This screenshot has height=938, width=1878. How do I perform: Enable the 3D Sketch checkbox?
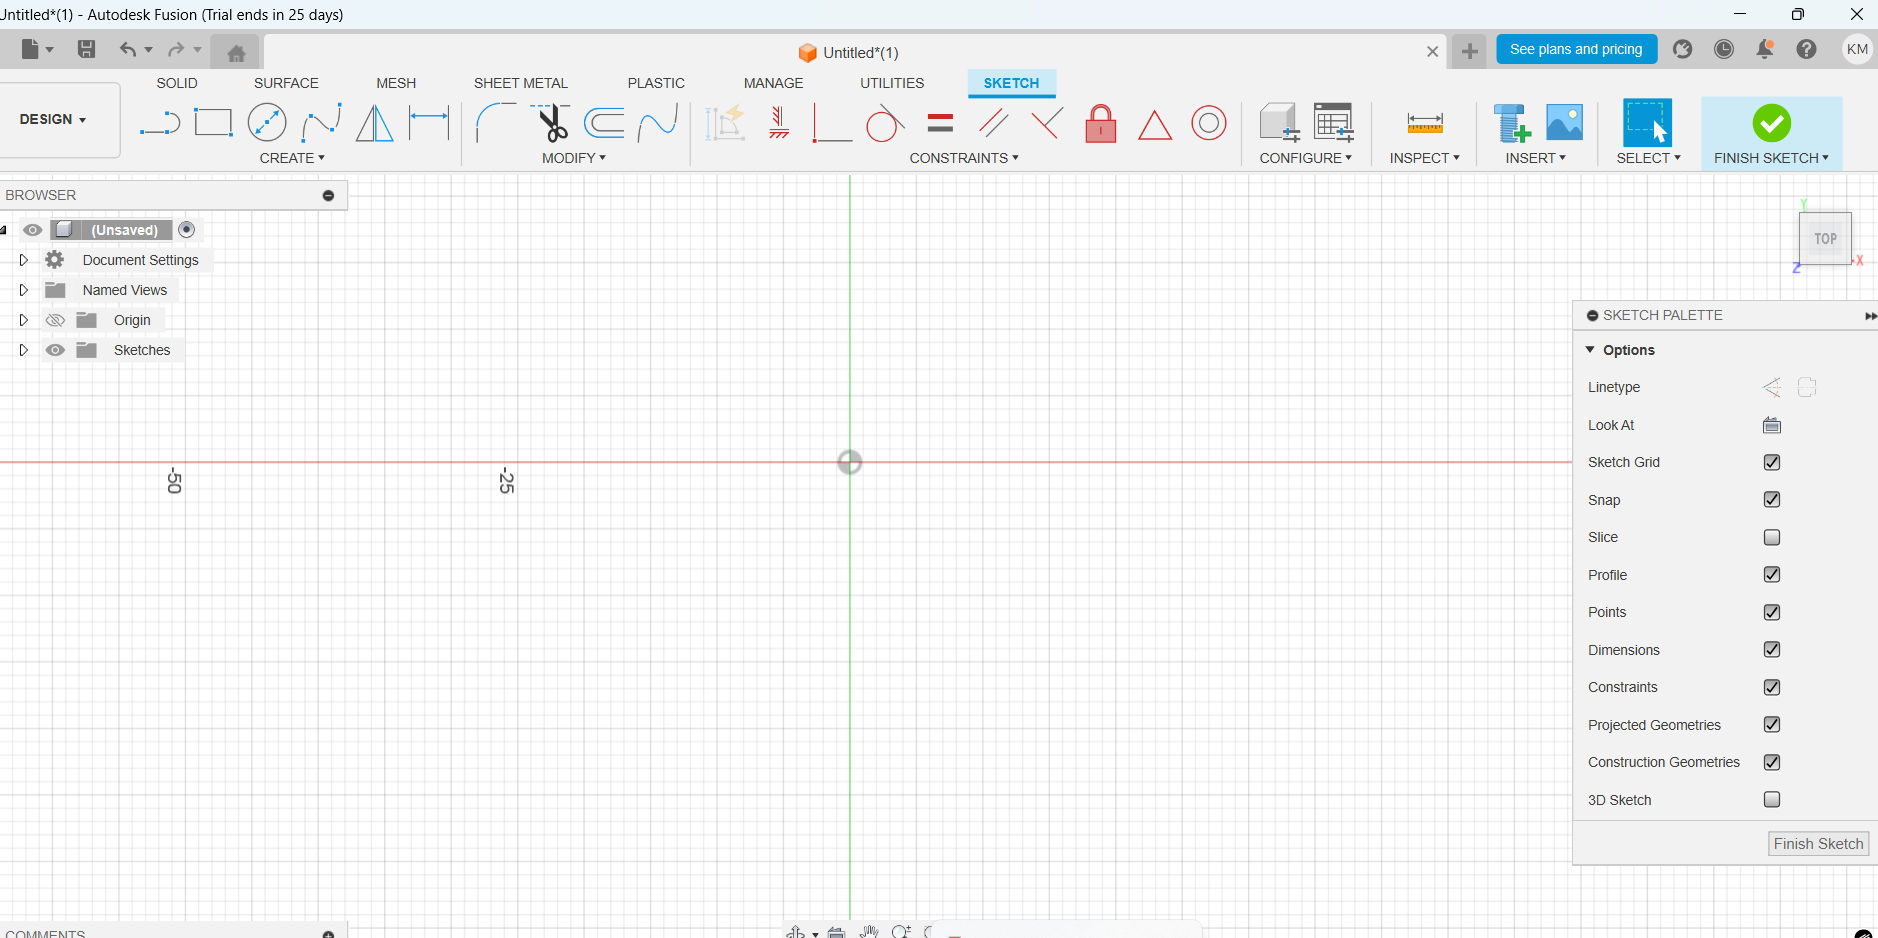pyautogui.click(x=1771, y=800)
